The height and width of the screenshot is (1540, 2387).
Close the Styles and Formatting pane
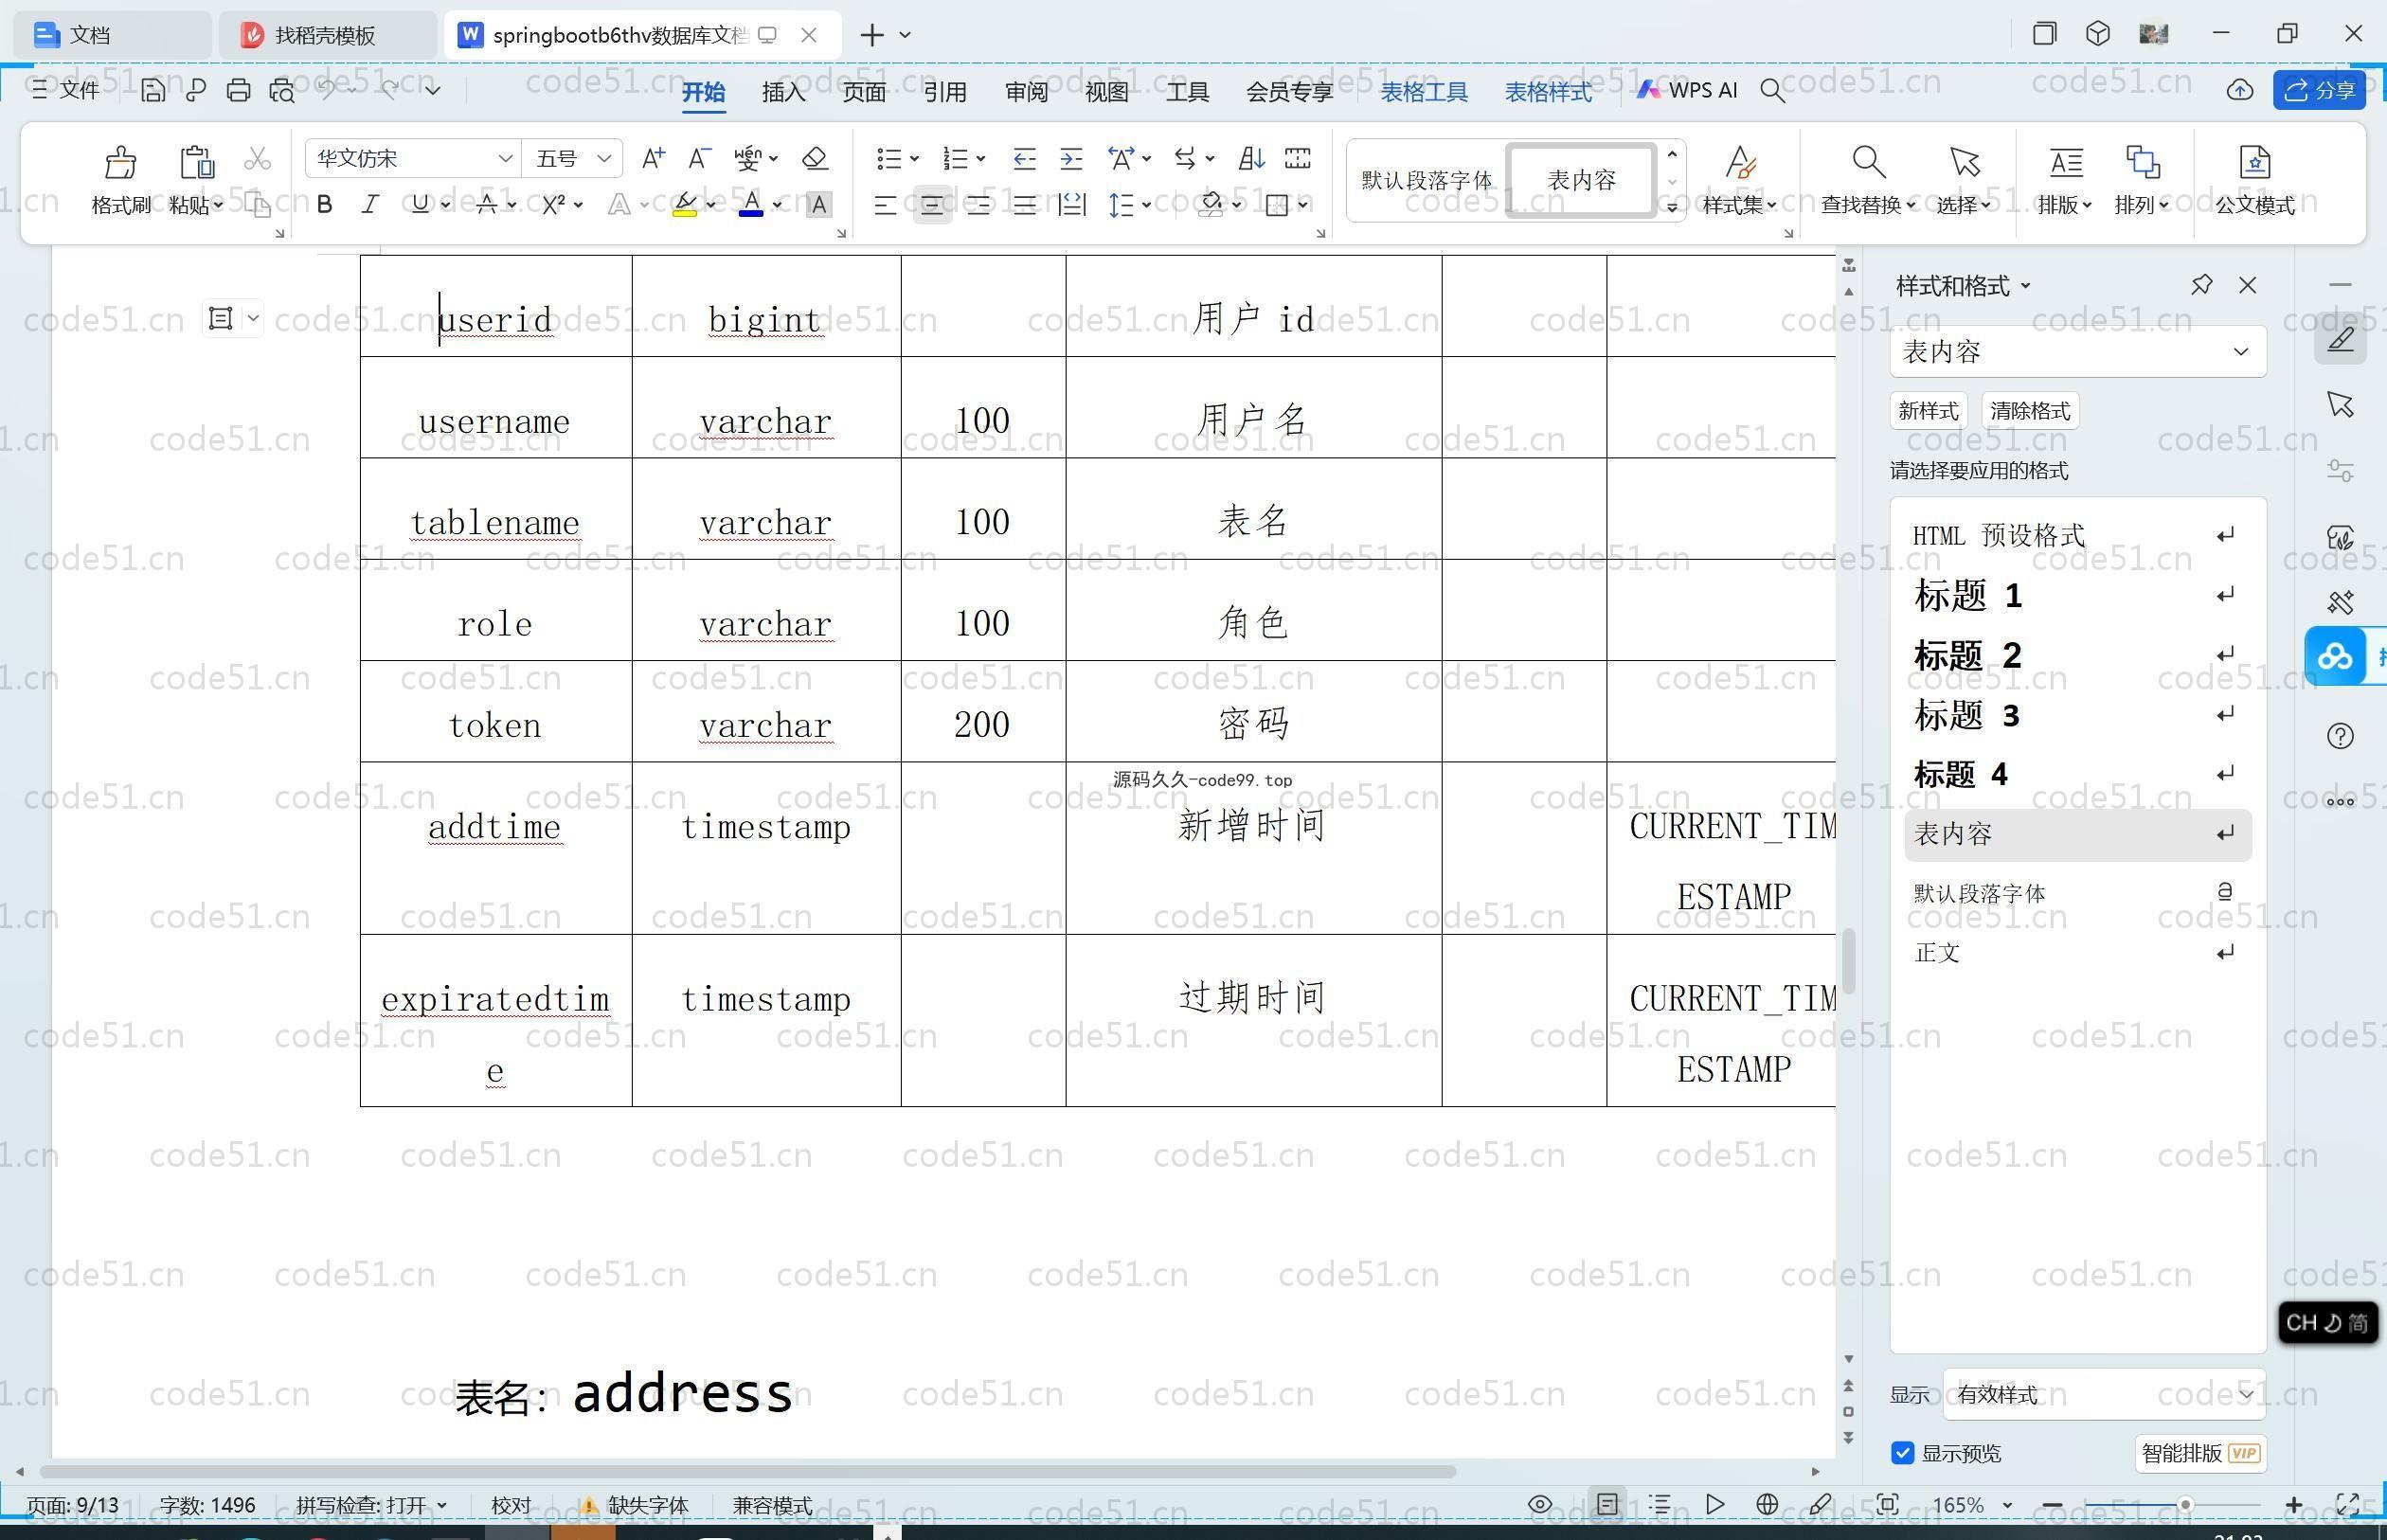(x=2248, y=285)
